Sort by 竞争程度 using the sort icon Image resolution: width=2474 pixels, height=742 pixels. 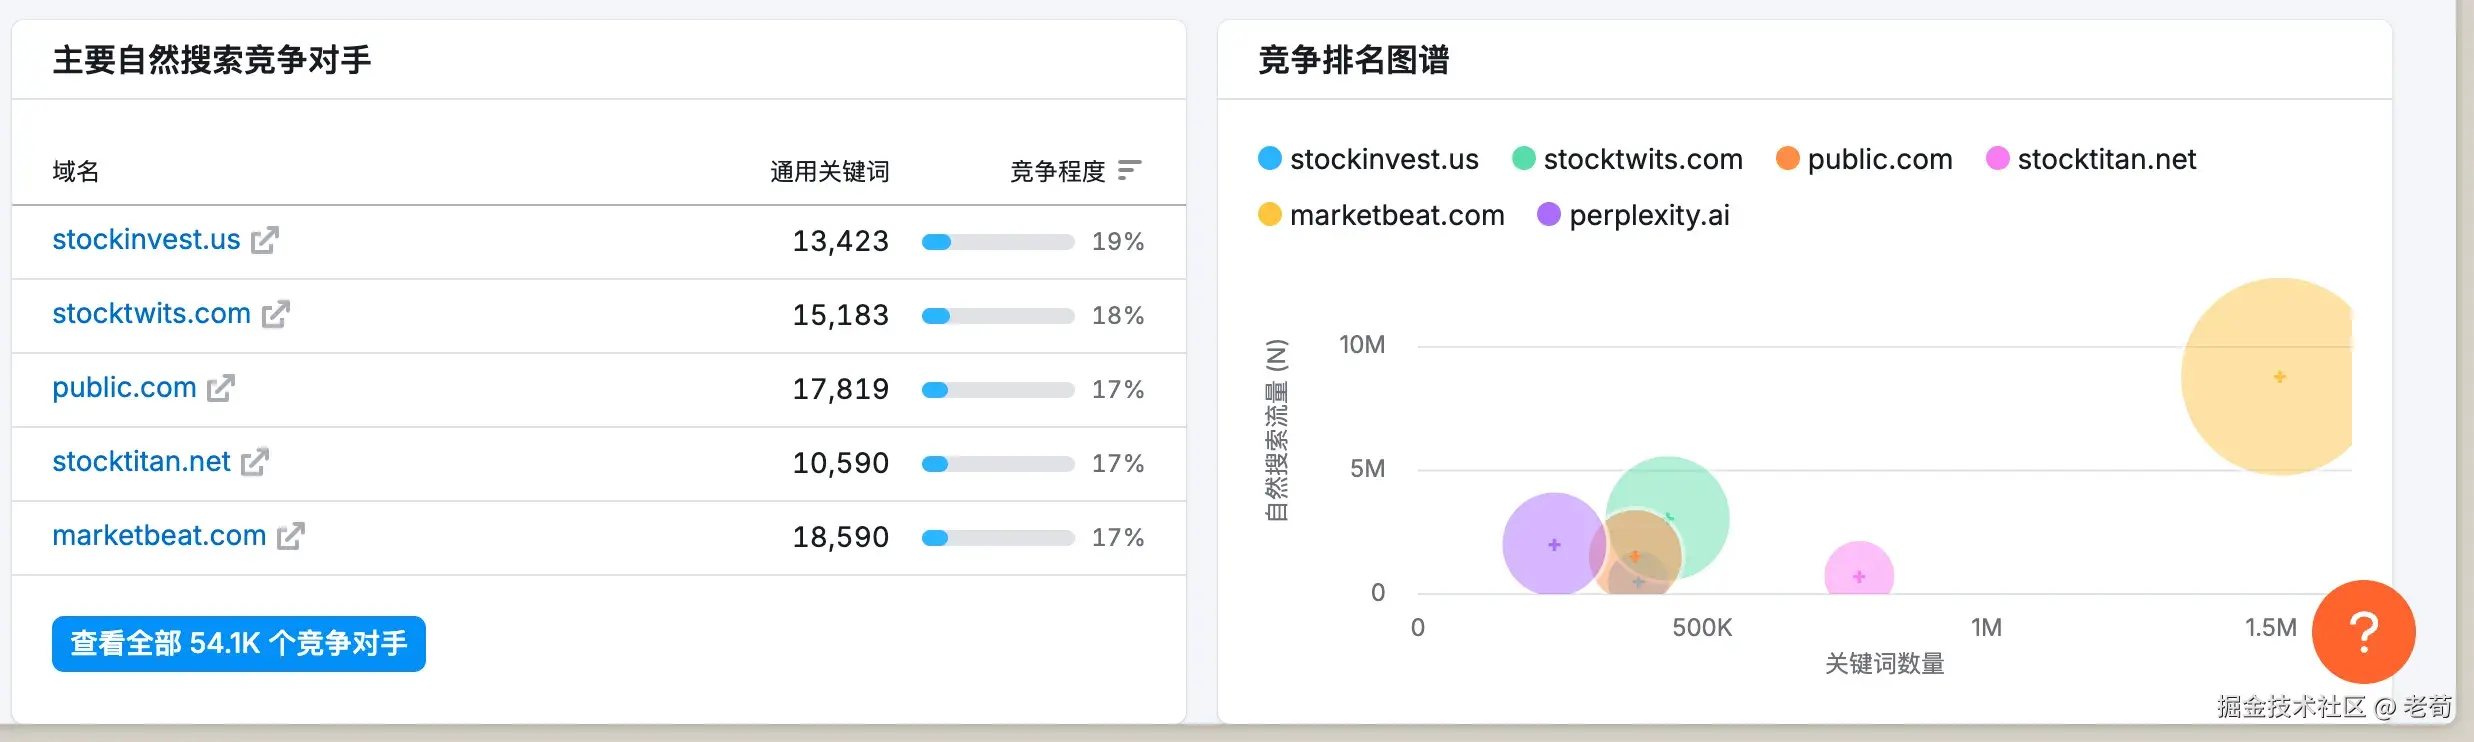click(1129, 171)
